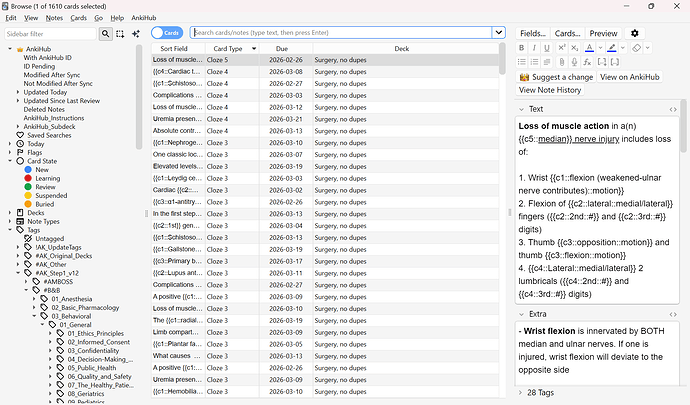Select the Suspended card state filter
690x405 pixels.
(51, 195)
